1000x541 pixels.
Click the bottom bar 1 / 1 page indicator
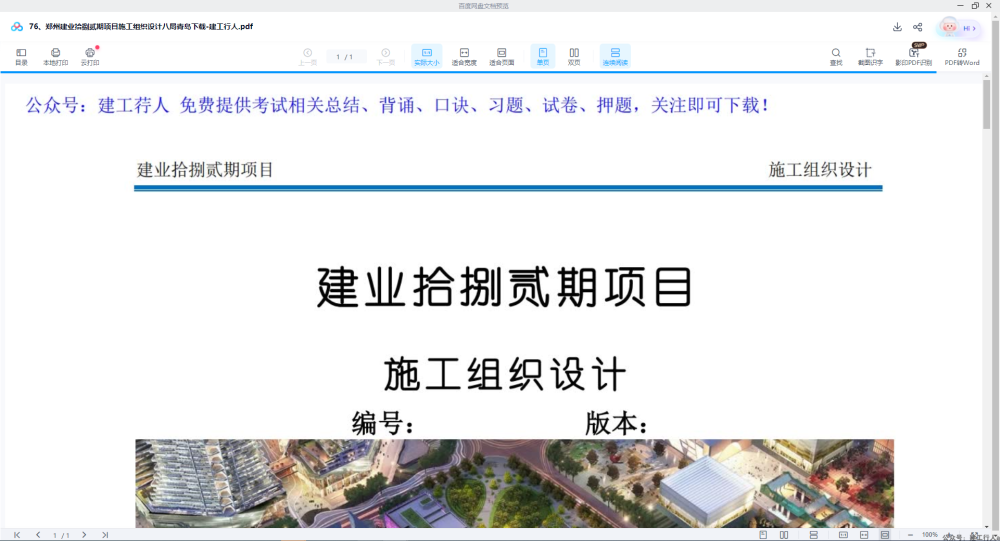click(61, 535)
